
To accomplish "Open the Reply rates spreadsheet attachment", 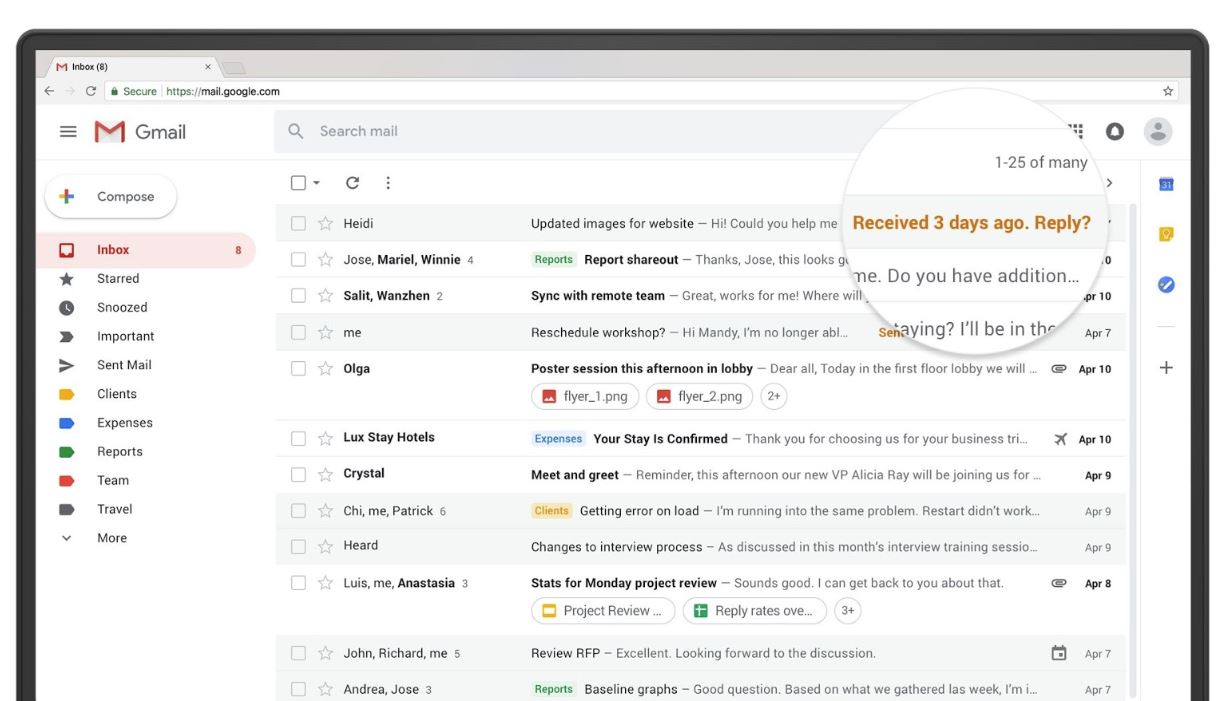I will (x=754, y=611).
